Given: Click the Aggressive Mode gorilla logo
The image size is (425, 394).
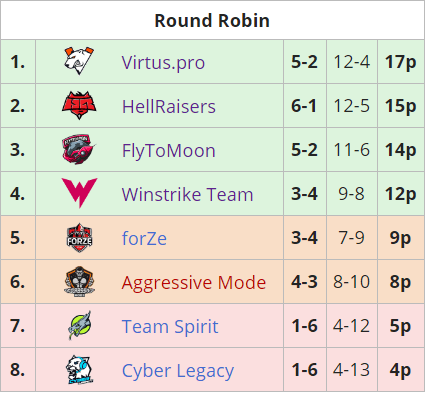Looking at the screenshot, I should 79,282.
